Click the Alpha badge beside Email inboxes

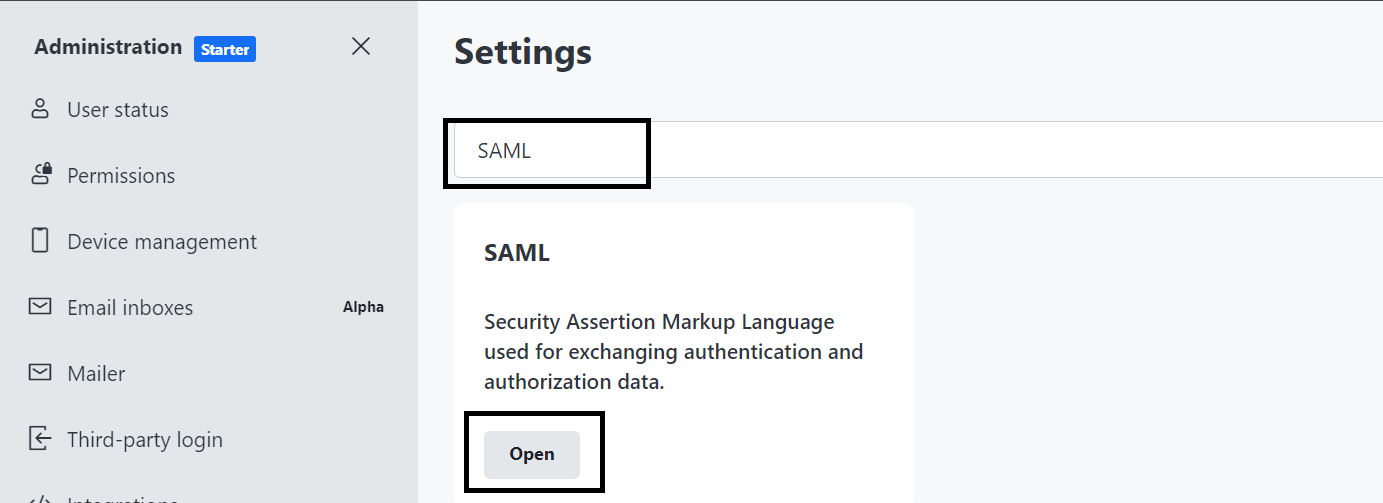[363, 307]
